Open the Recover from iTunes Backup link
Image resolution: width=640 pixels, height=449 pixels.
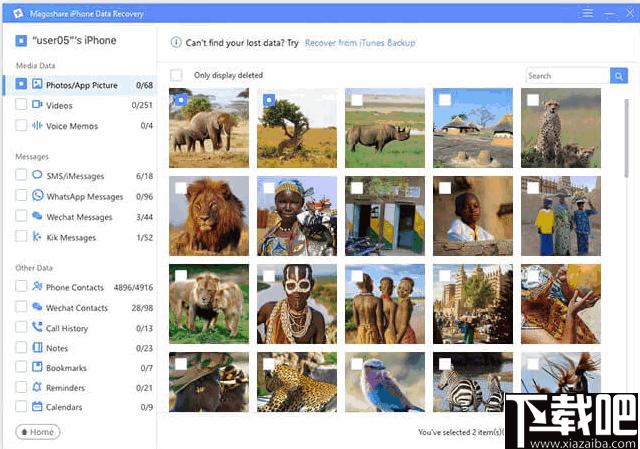tap(360, 43)
